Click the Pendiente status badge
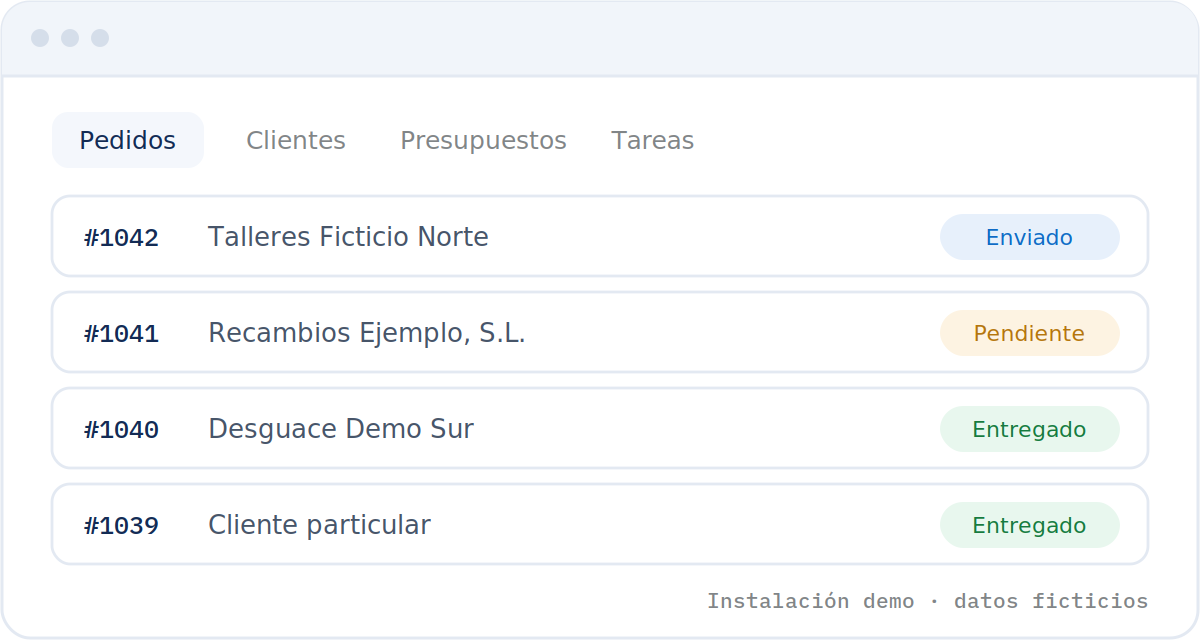 point(1030,333)
